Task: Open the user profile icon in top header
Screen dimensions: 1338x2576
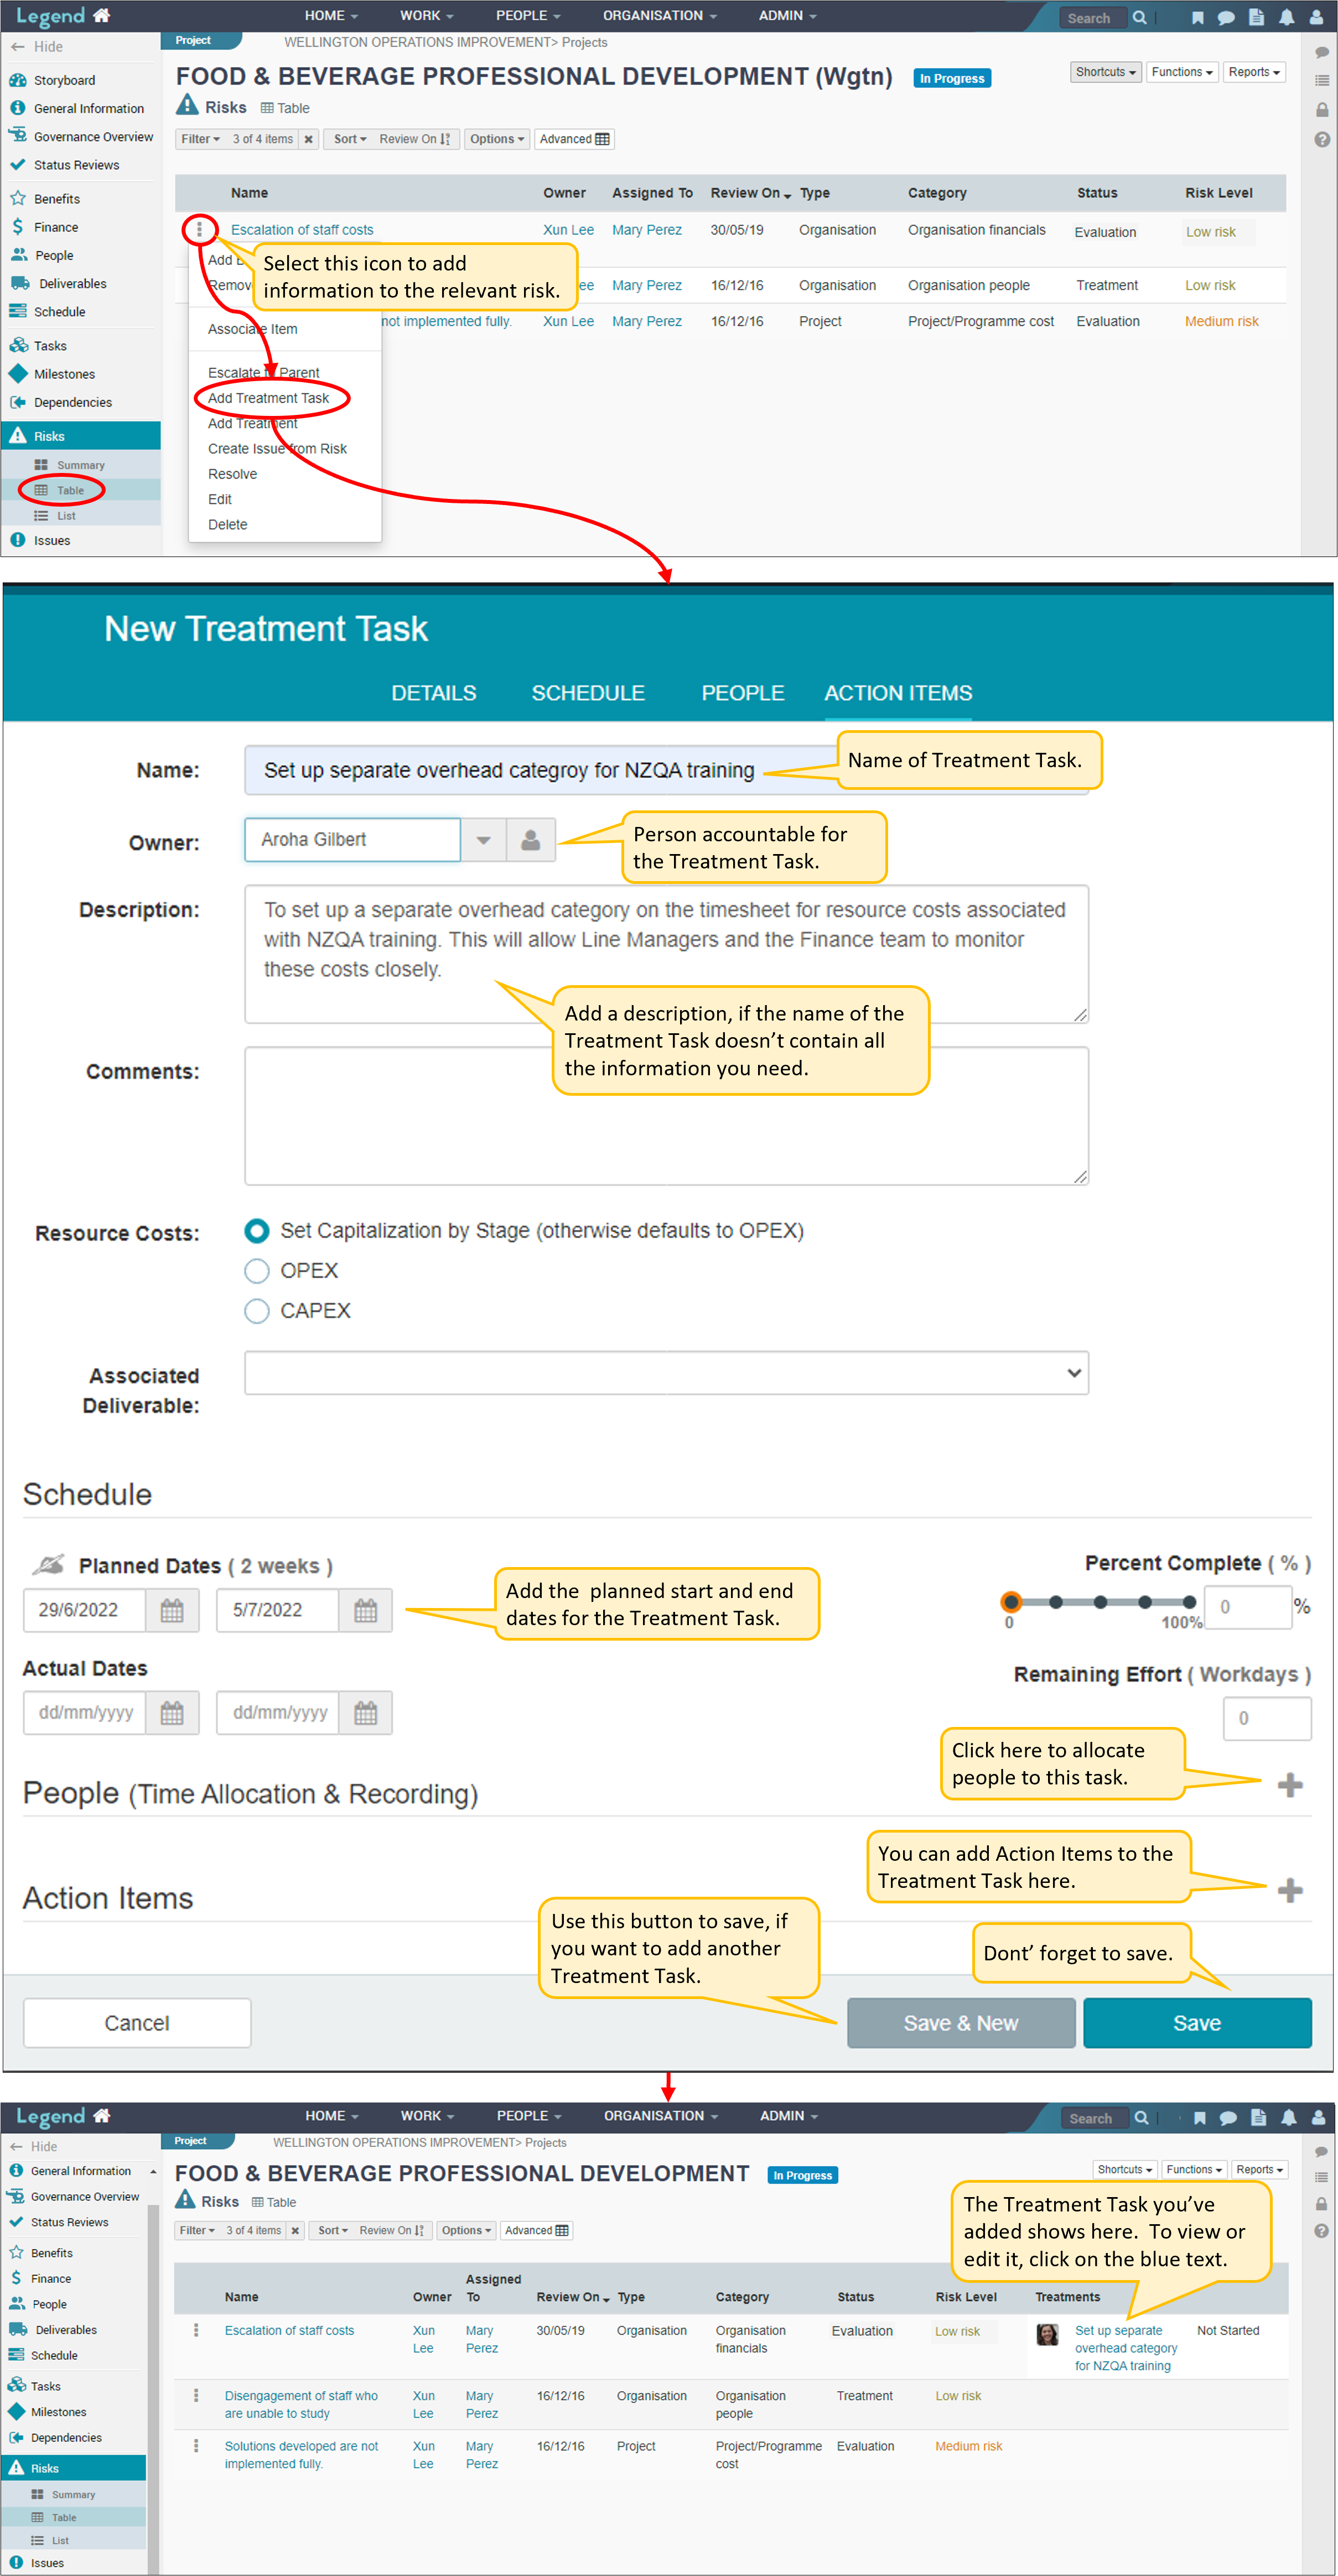Action: (x=1317, y=17)
